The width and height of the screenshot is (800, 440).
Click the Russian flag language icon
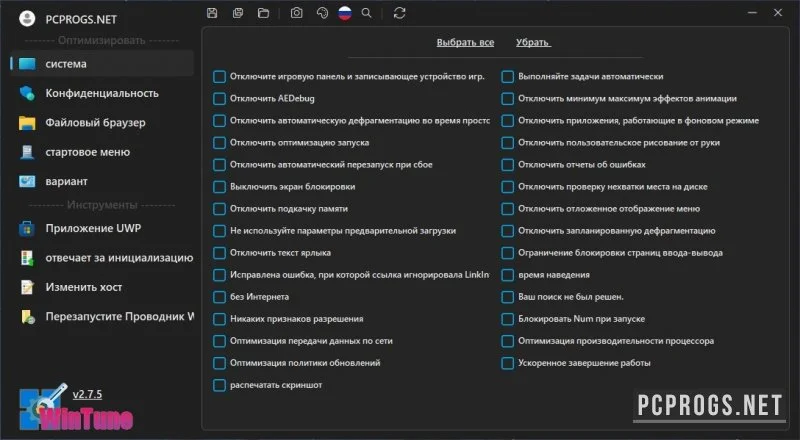click(x=345, y=13)
